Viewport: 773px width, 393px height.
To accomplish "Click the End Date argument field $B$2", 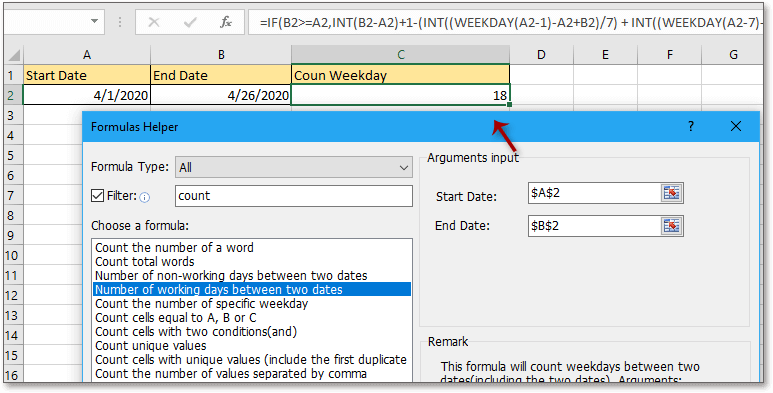I will (x=595, y=226).
